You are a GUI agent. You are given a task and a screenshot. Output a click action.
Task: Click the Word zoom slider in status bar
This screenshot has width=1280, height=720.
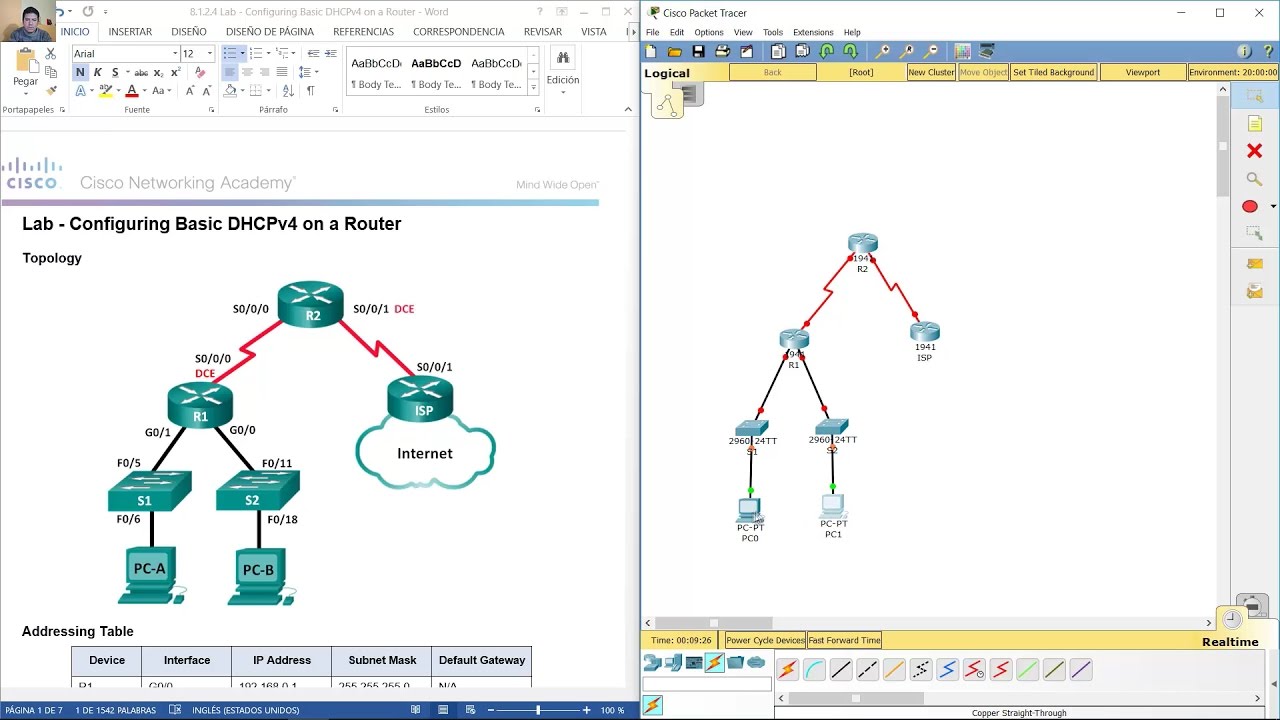pos(538,710)
